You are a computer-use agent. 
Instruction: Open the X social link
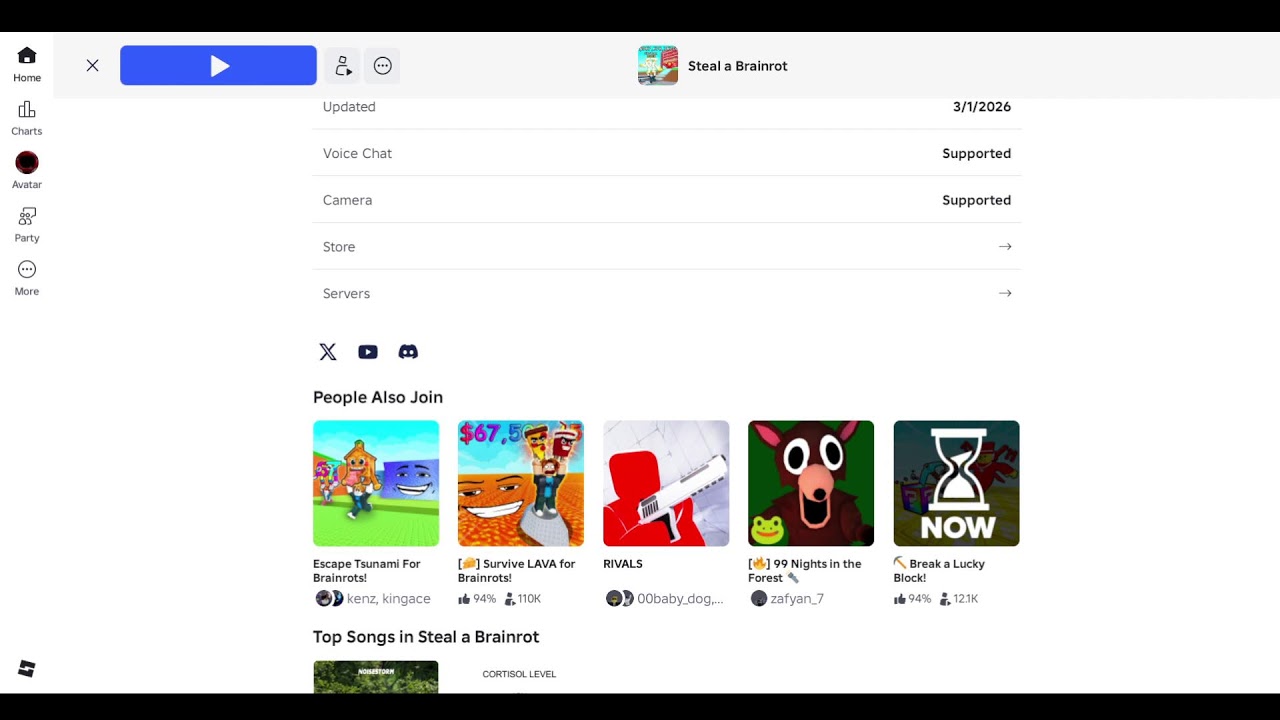(x=328, y=352)
